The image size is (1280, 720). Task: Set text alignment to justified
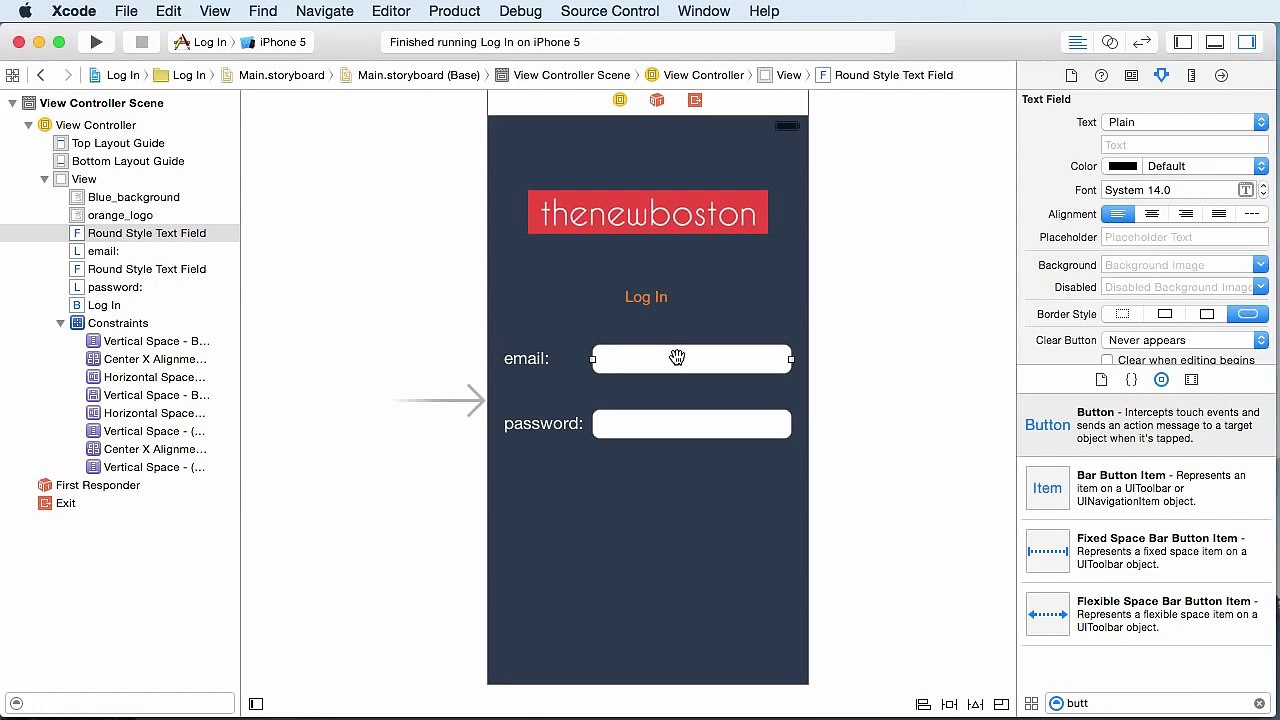[x=1218, y=214]
